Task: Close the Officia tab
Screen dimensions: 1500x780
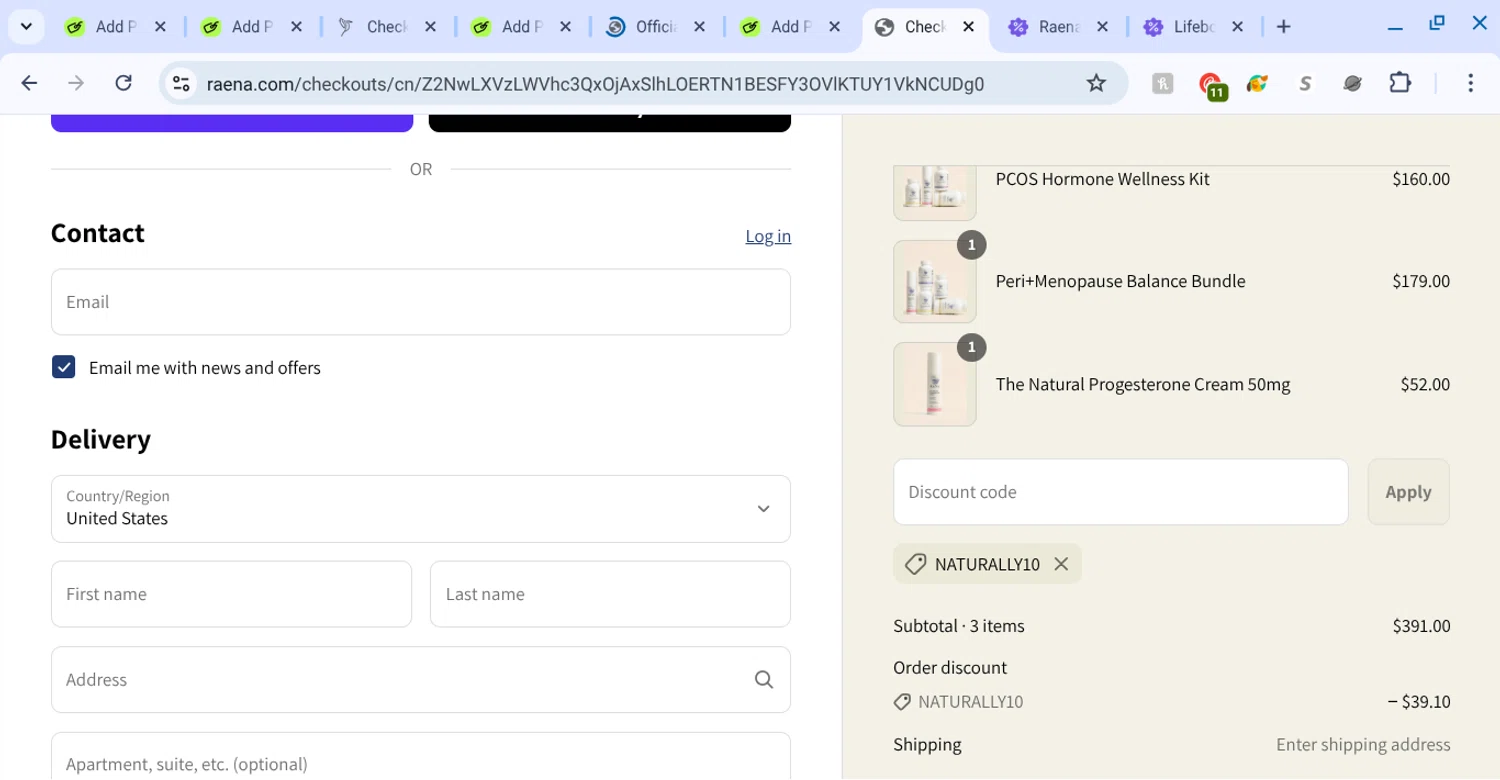Action: coord(699,27)
